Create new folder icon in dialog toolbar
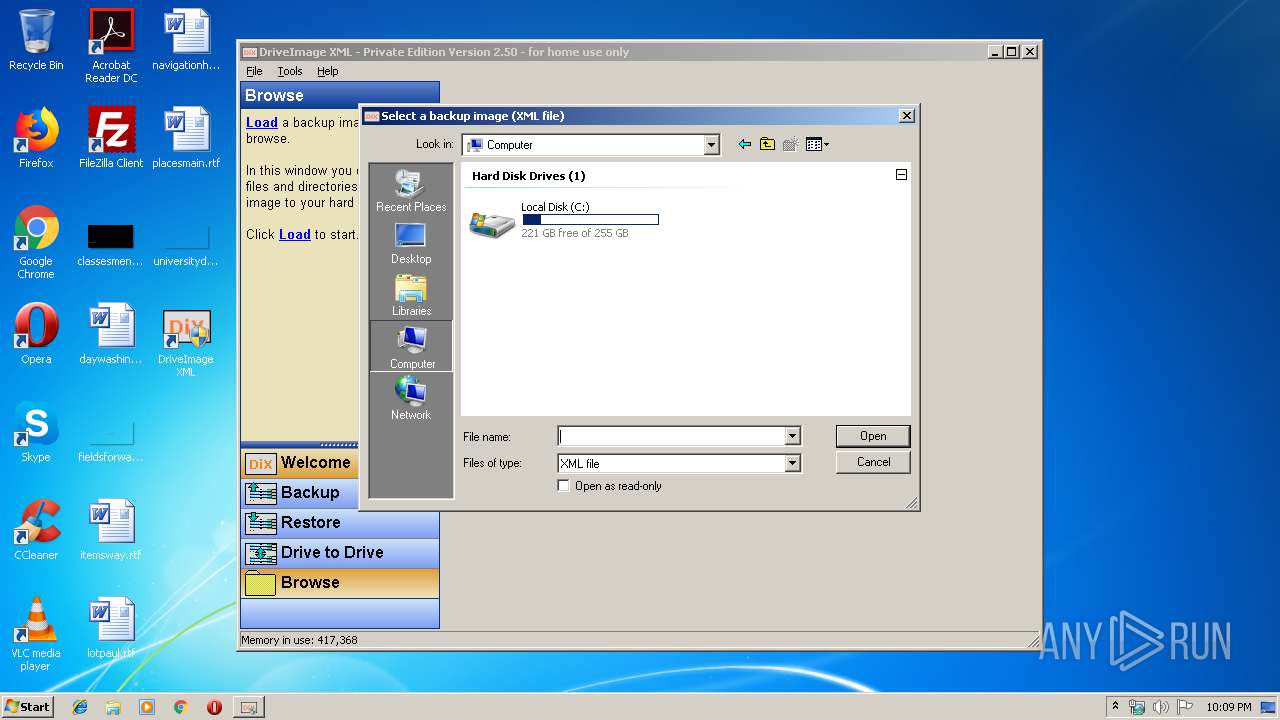 [790, 145]
